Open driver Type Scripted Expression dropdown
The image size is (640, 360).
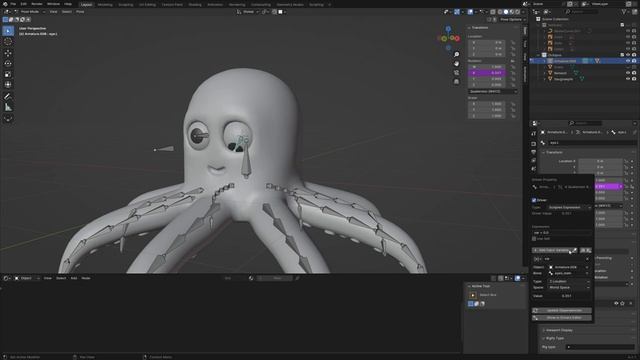tap(569, 207)
